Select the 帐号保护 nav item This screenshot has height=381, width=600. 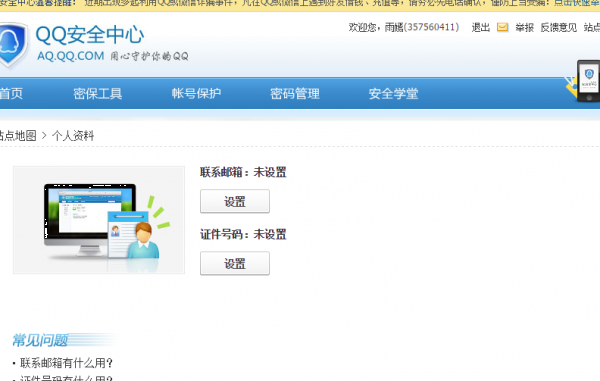[196, 93]
